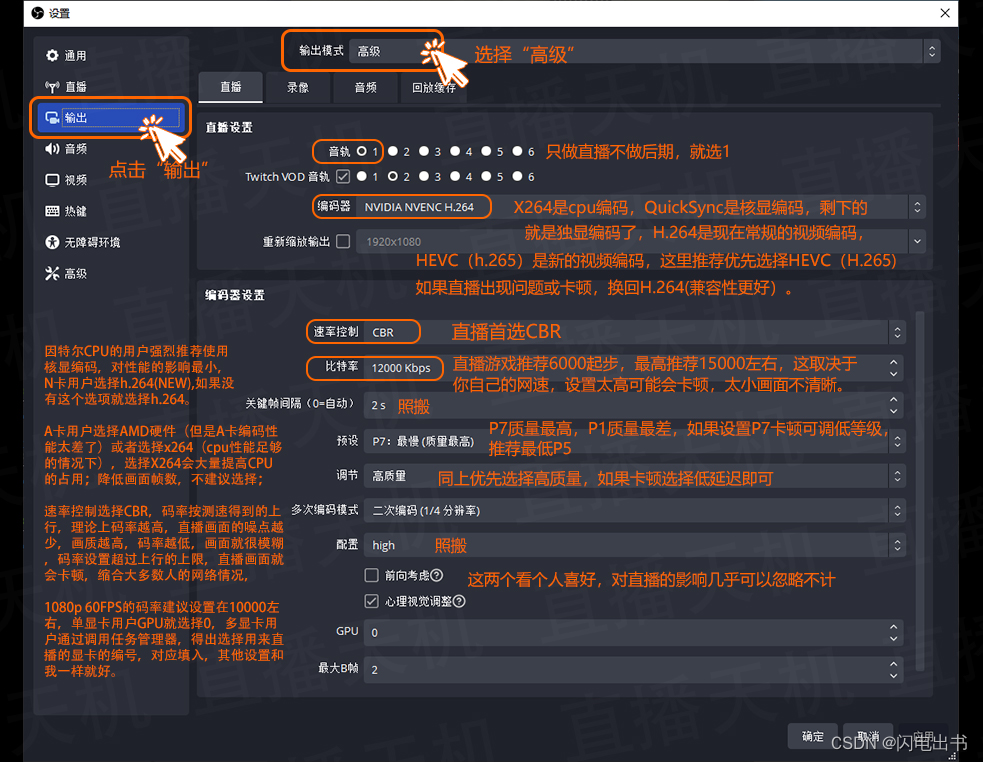Open the 编码器 NVIDIA NVENC H.264 dropdown
Image resolution: width=983 pixels, height=762 pixels.
click(x=641, y=207)
